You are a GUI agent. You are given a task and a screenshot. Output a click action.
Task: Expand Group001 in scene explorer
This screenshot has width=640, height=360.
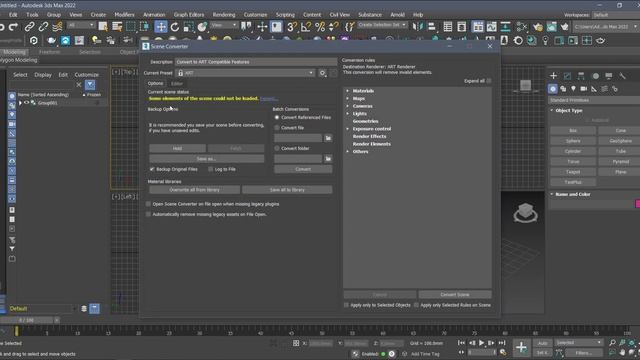20,103
